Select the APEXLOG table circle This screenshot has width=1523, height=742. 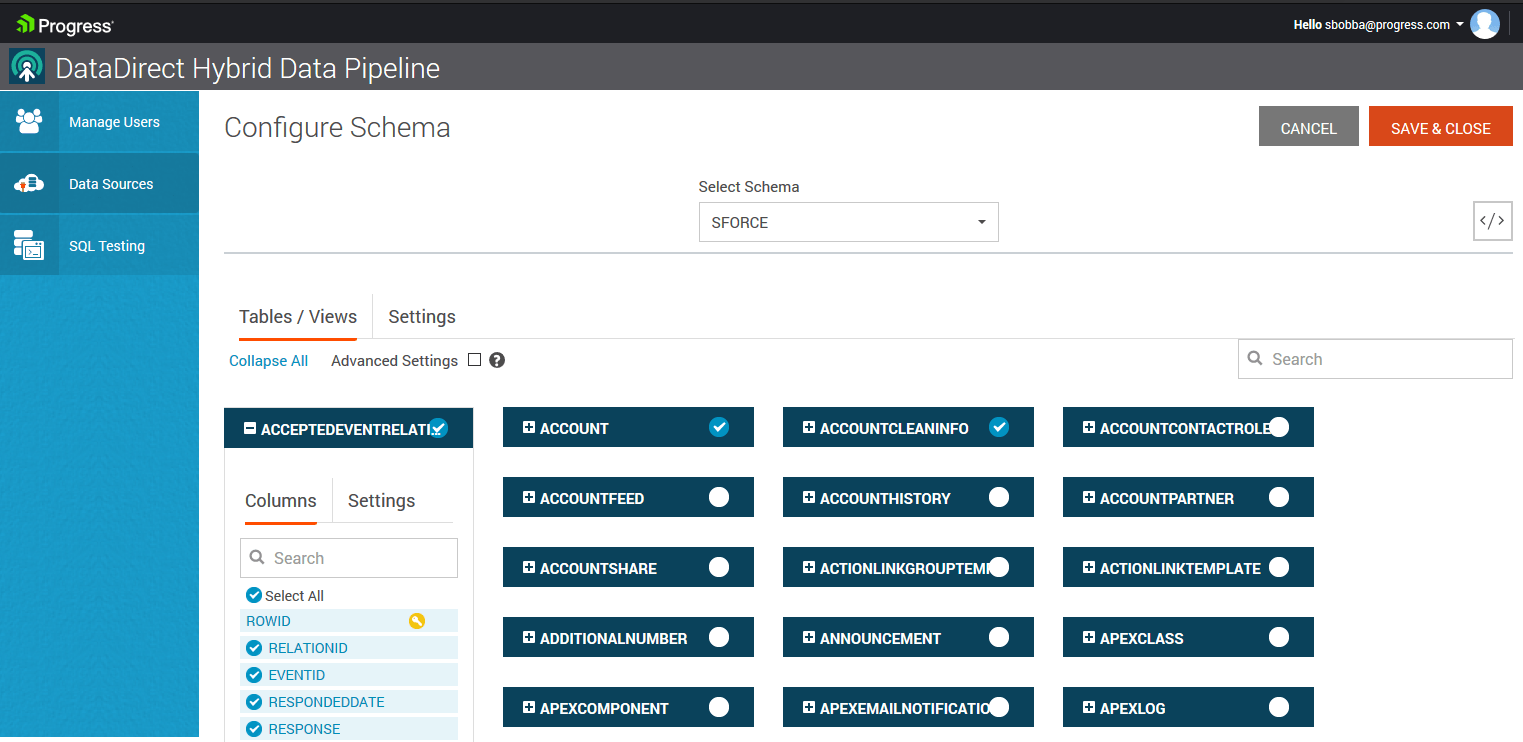click(1279, 707)
